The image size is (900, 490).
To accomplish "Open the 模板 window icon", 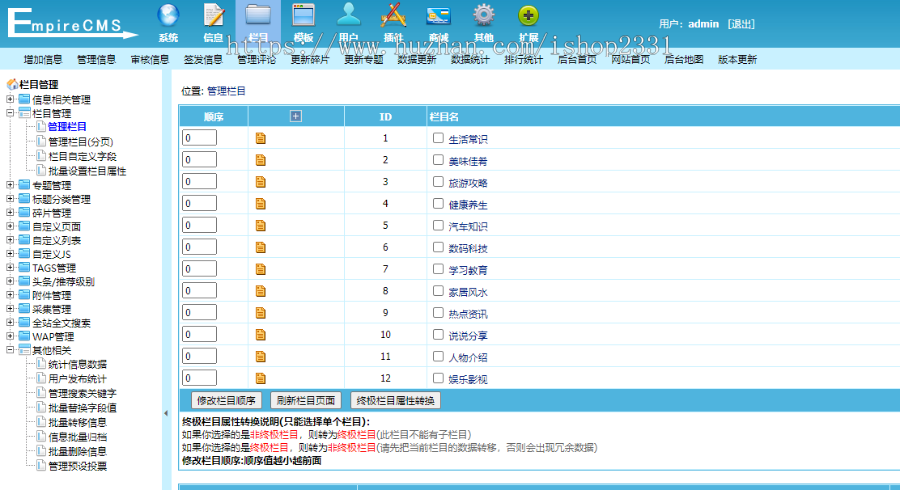I will tap(304, 15).
